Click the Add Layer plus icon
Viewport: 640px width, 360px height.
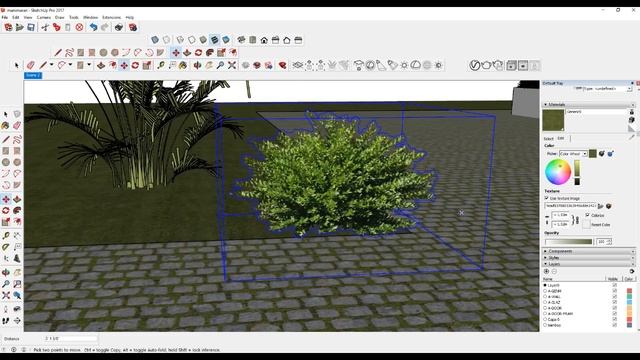point(547,271)
